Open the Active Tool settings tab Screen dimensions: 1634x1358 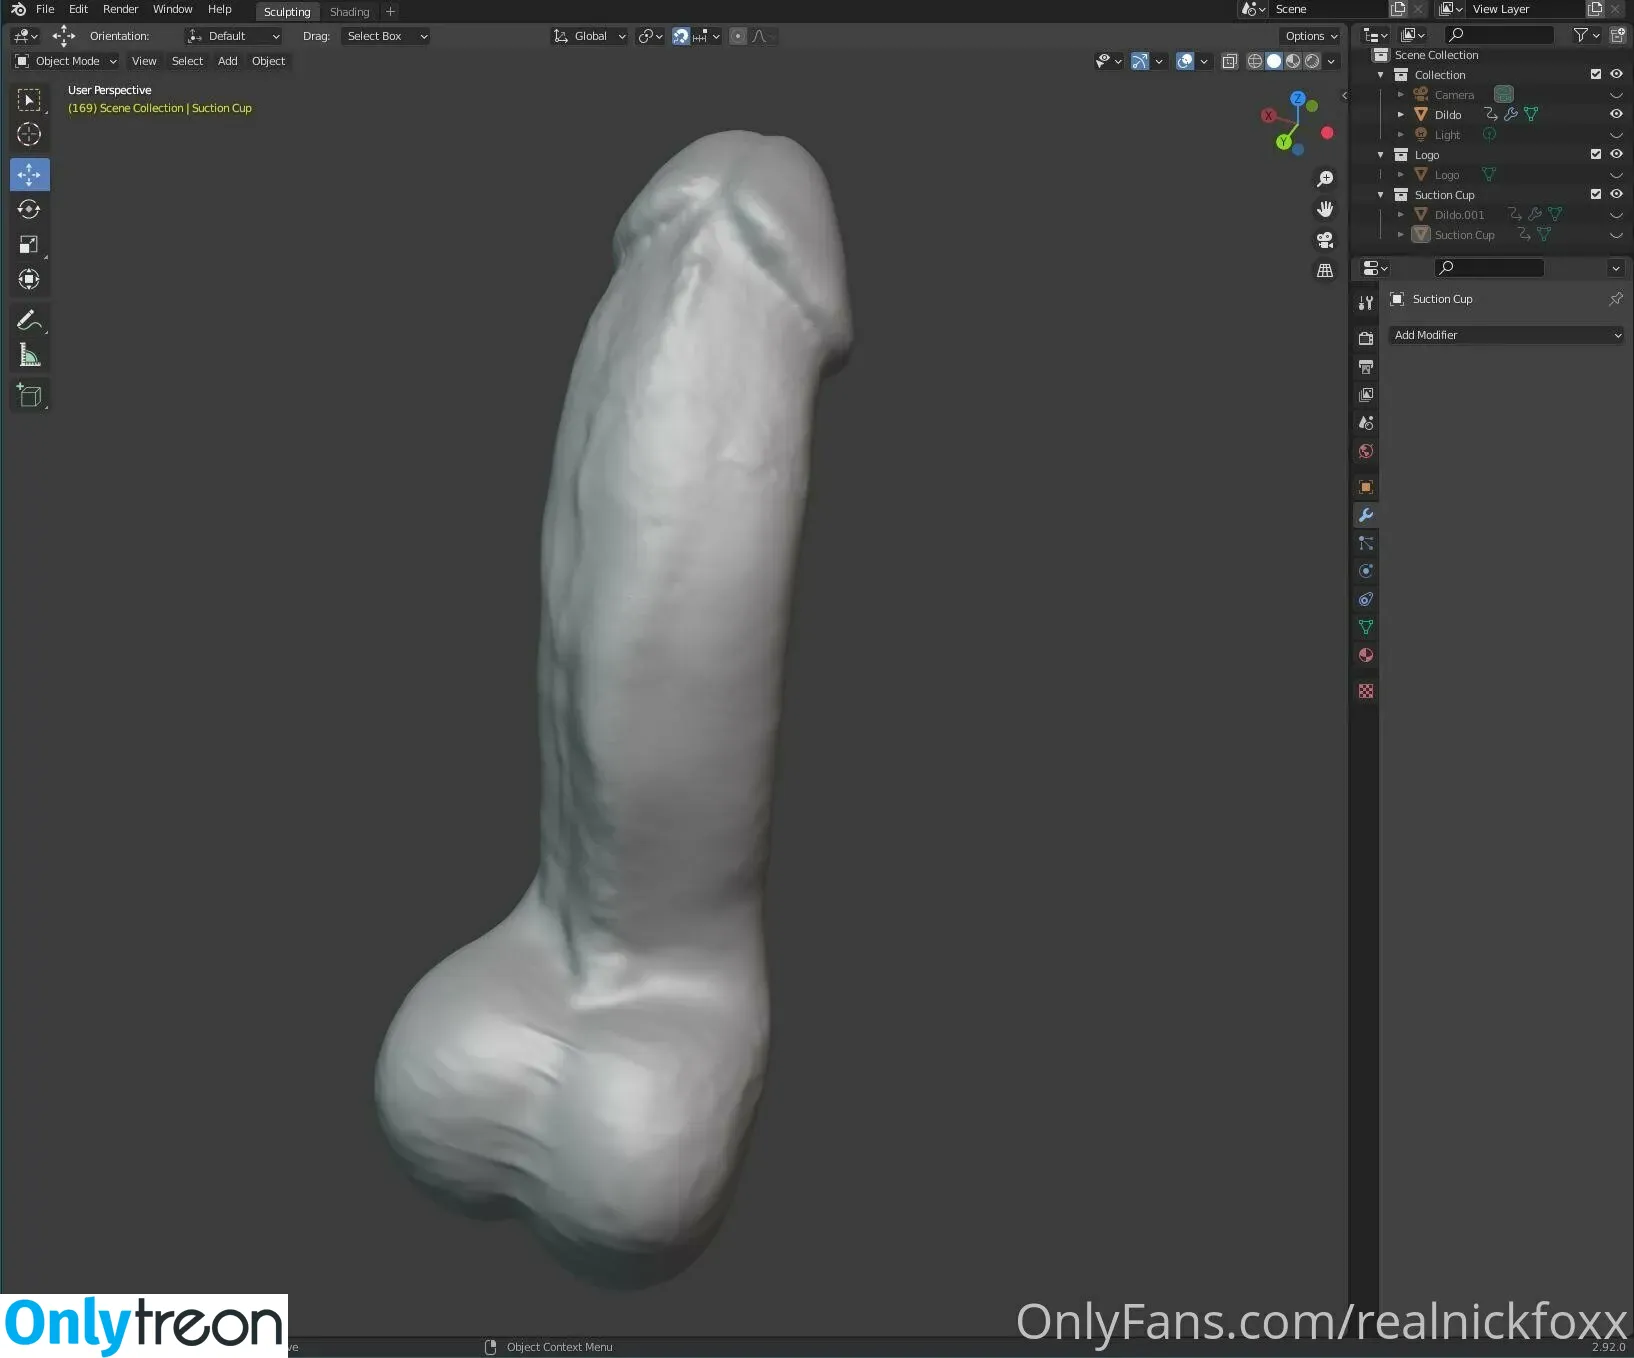pyautogui.click(x=1365, y=302)
